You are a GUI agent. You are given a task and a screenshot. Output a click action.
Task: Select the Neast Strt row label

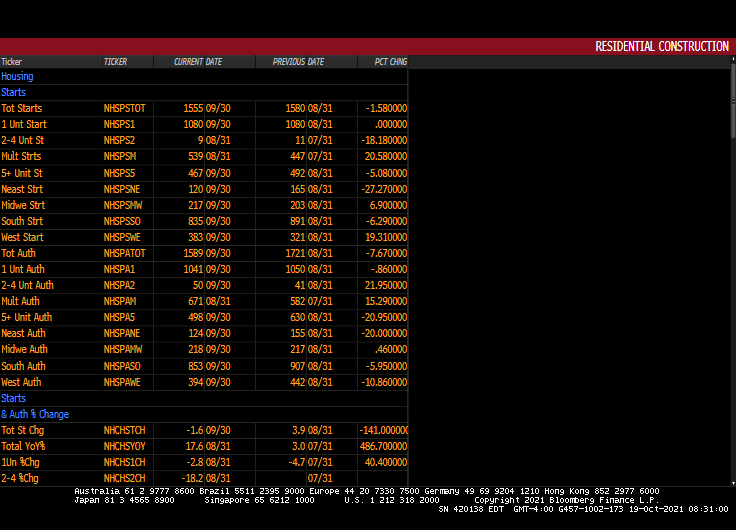coord(22,189)
